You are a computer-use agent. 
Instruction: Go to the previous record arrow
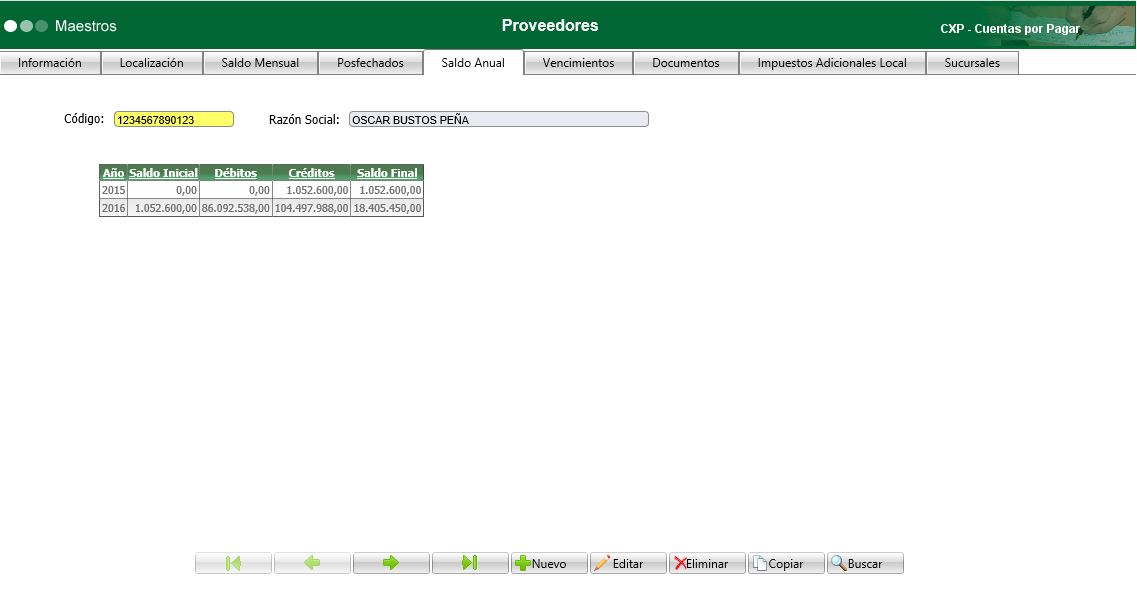click(313, 563)
